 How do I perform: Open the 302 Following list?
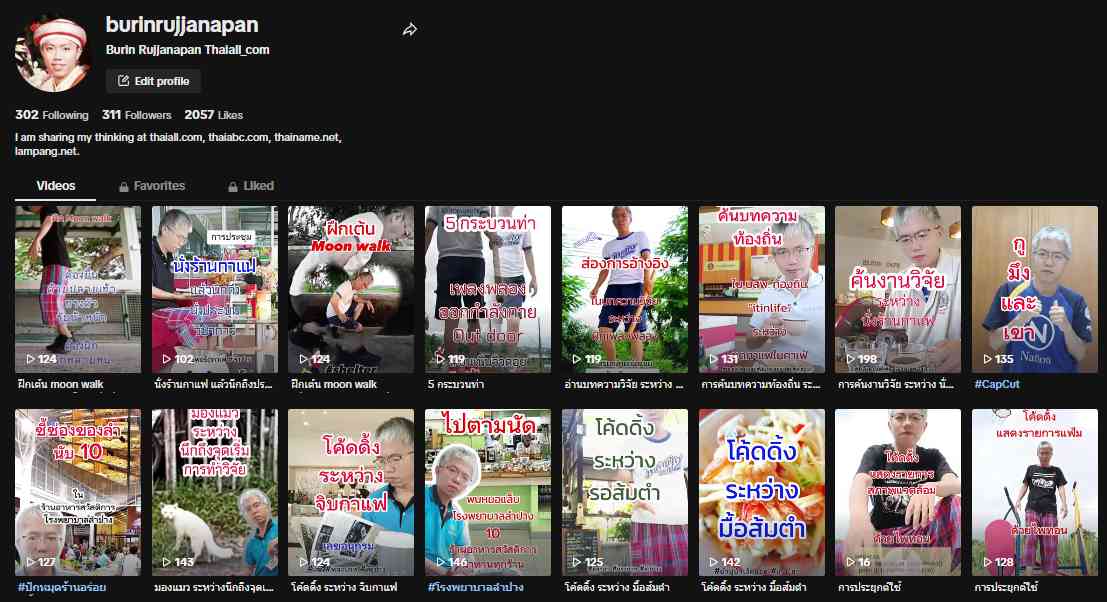click(x=52, y=115)
